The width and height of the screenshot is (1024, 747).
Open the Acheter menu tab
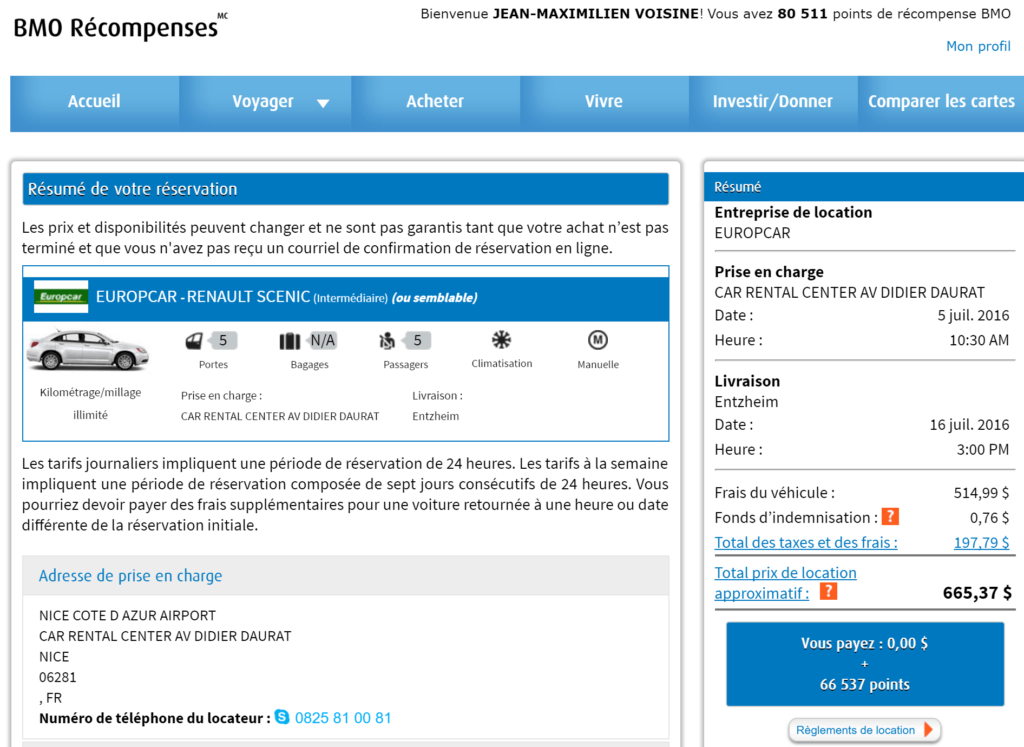click(x=435, y=102)
